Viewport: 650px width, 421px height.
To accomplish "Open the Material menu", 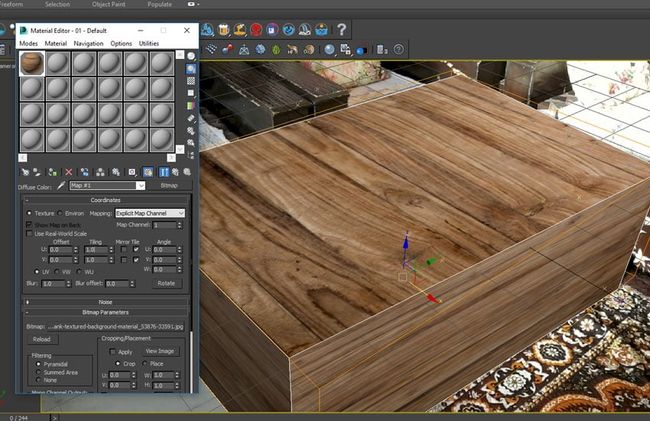I will [x=56, y=44].
